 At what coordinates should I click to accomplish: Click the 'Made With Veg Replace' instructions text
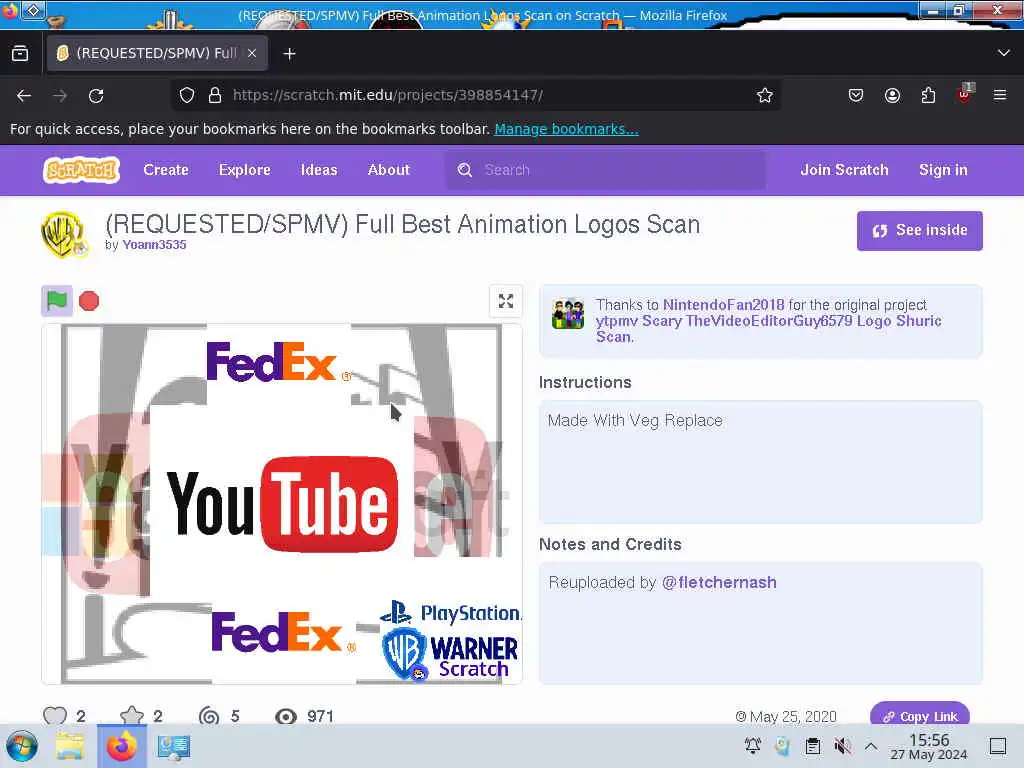(x=635, y=421)
